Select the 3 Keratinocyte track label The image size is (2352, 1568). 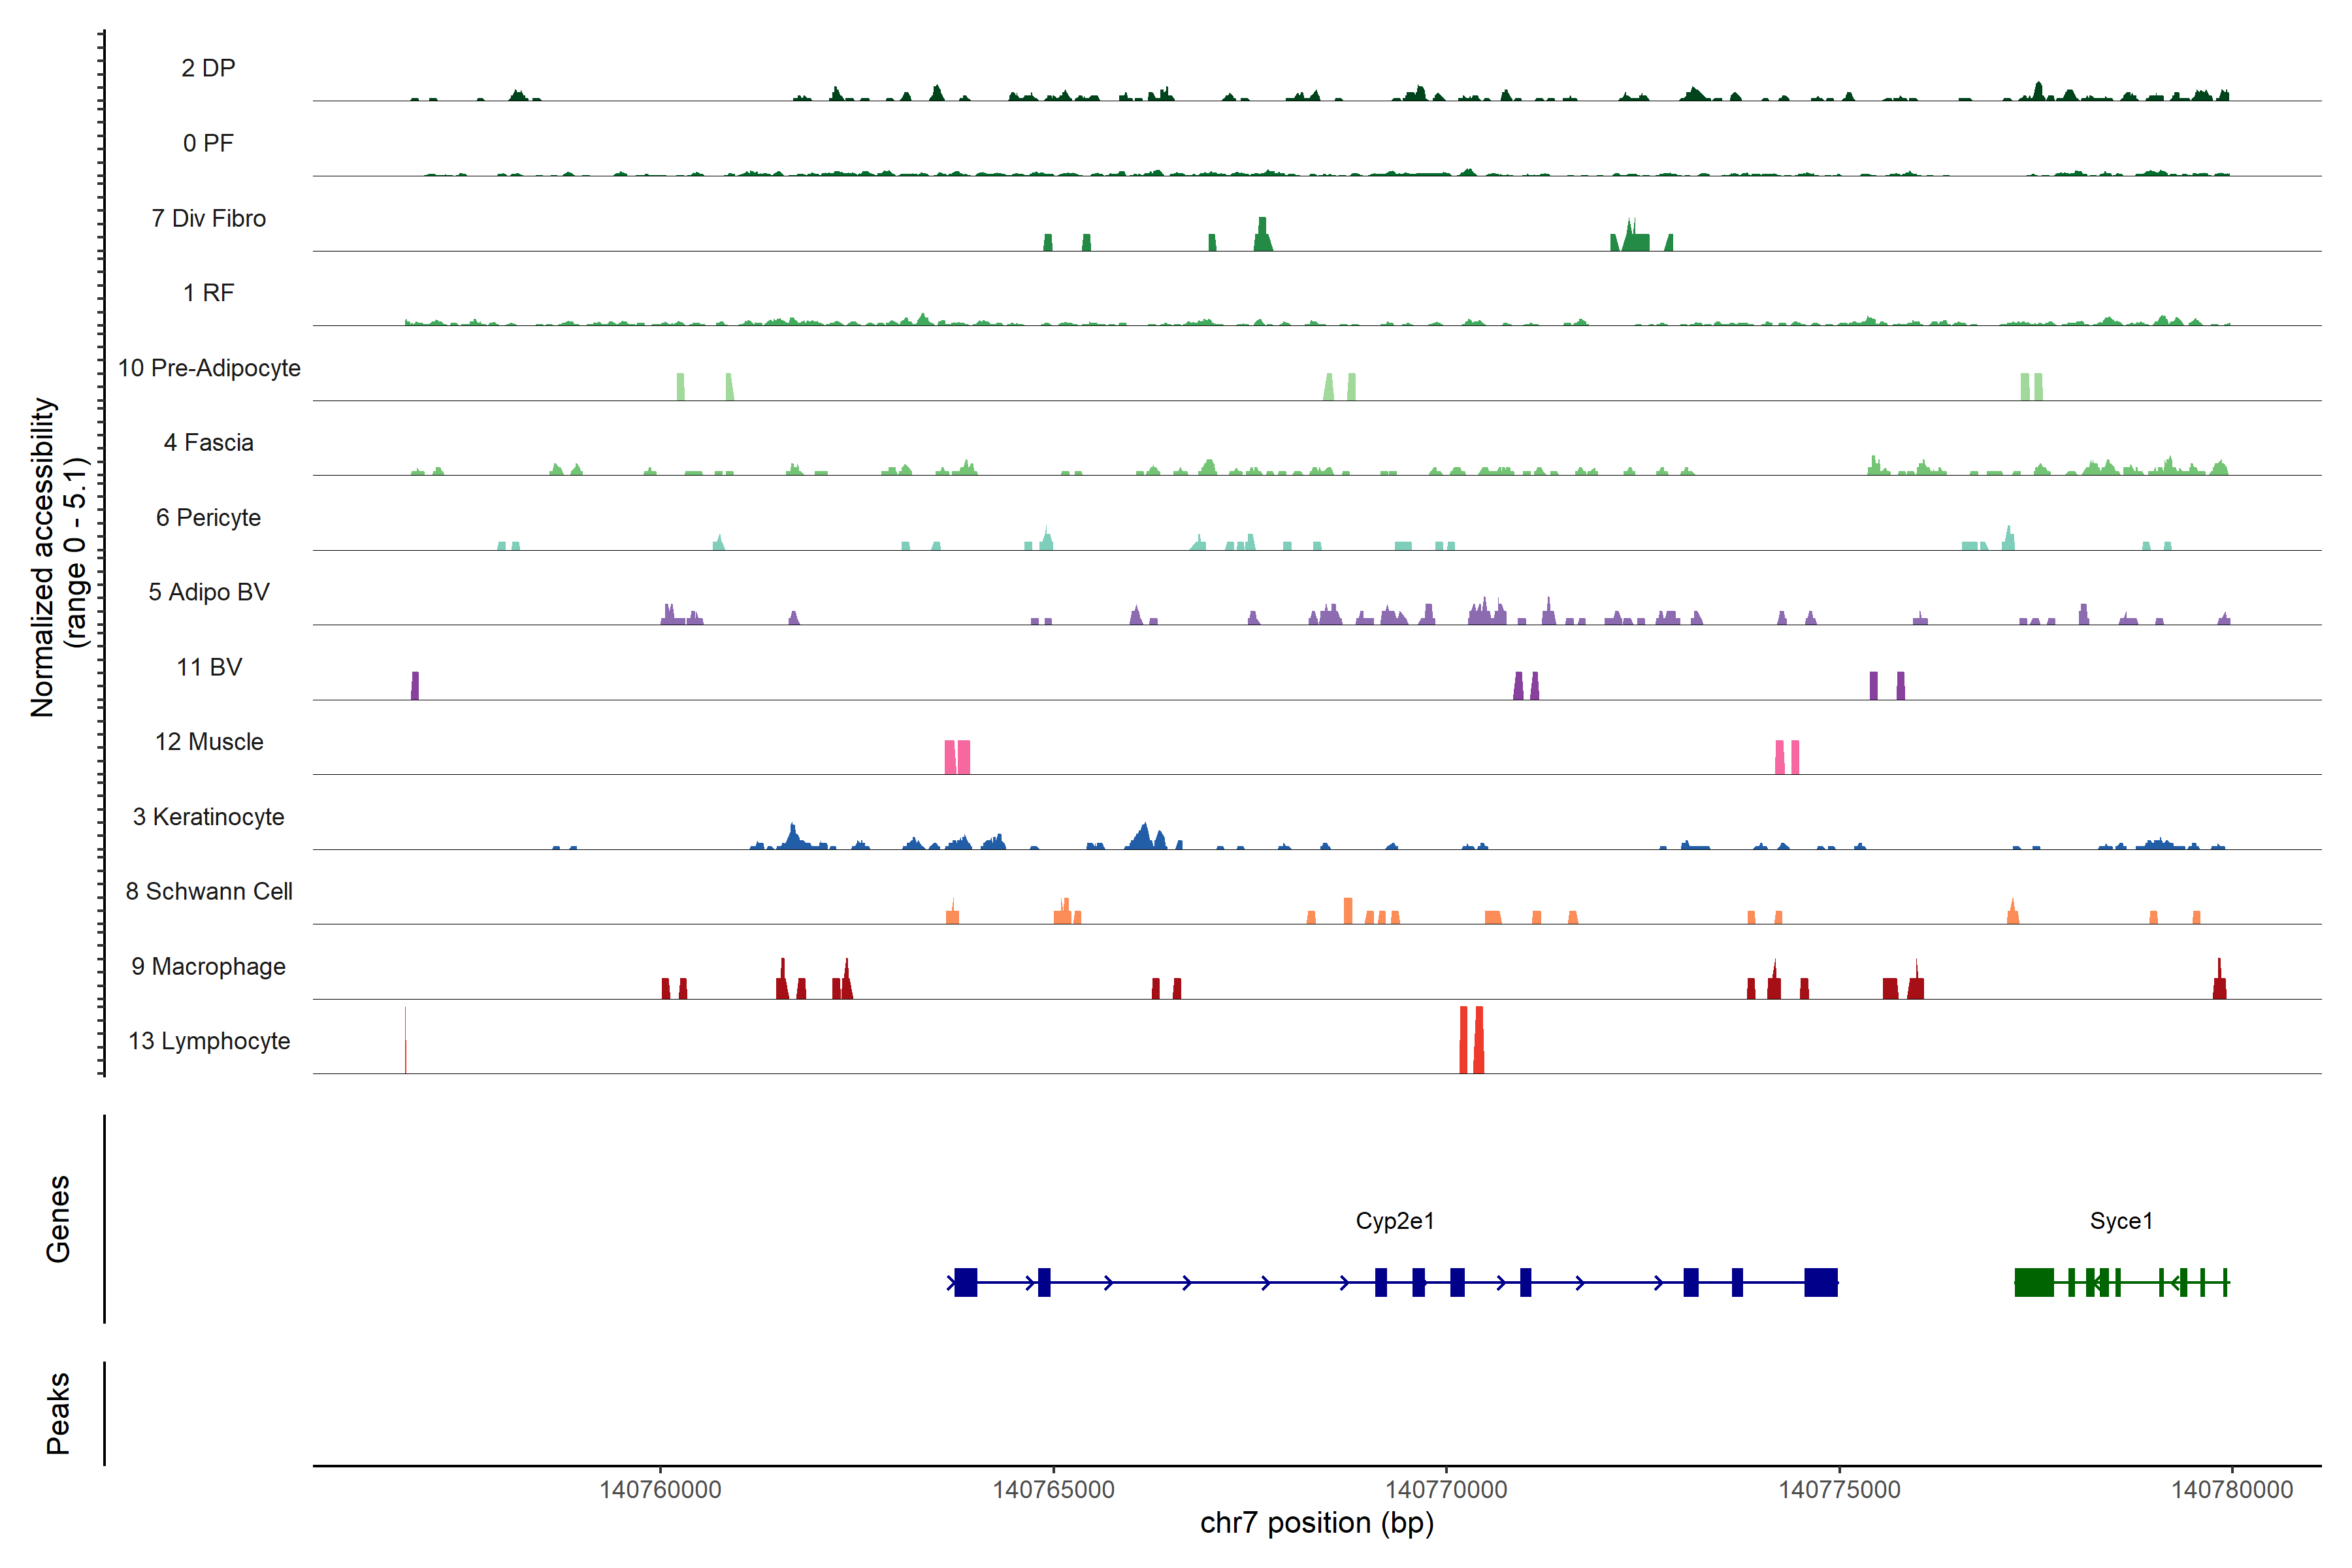208,817
